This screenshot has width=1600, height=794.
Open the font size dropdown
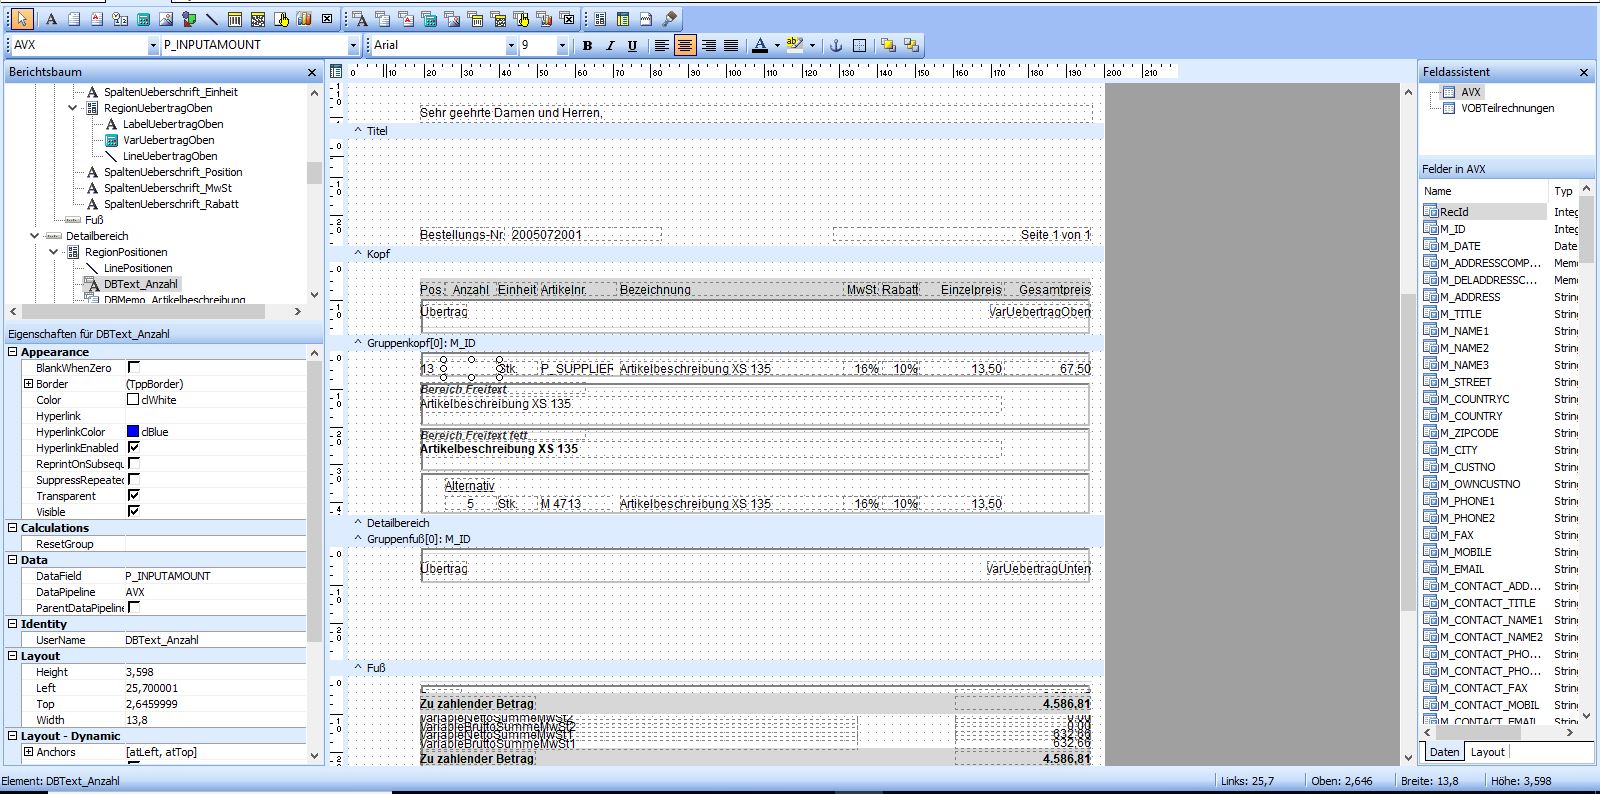[561, 45]
